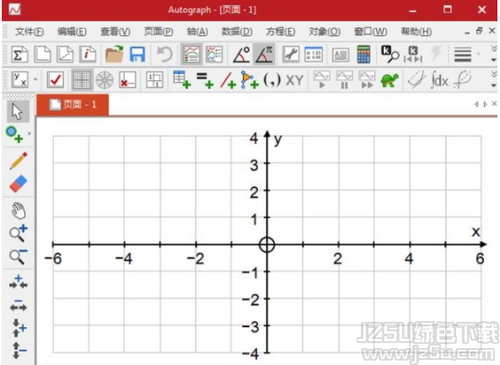500x365 pixels.
Task: Toggle the square grid display
Action: 82,80
